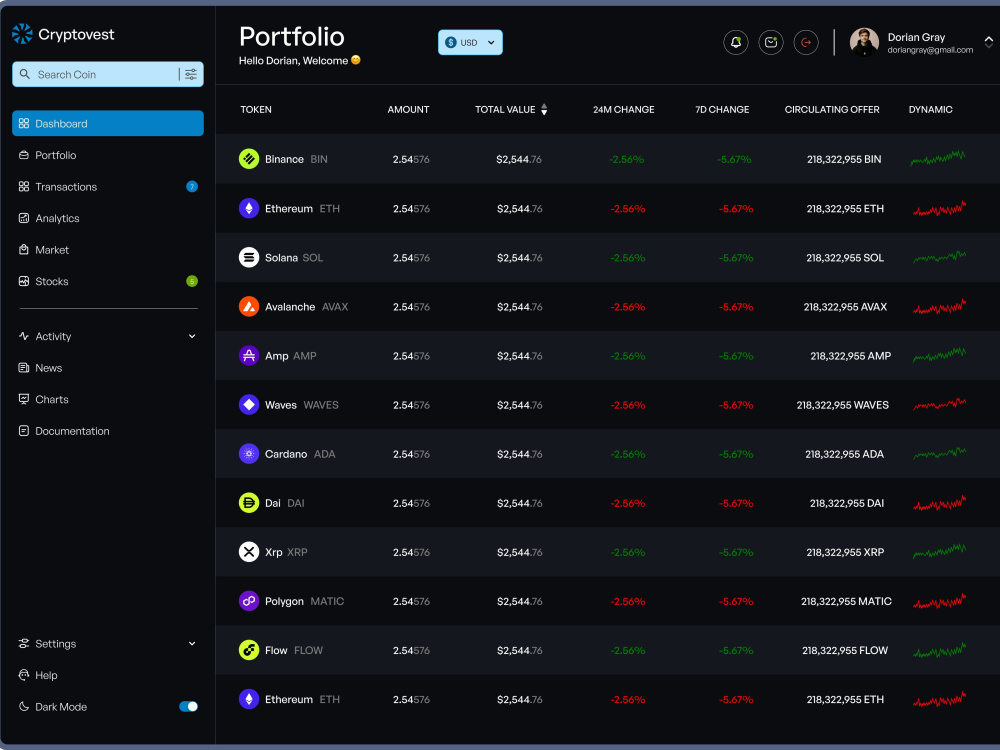
Task: Click the notification bell icon
Action: [735, 43]
